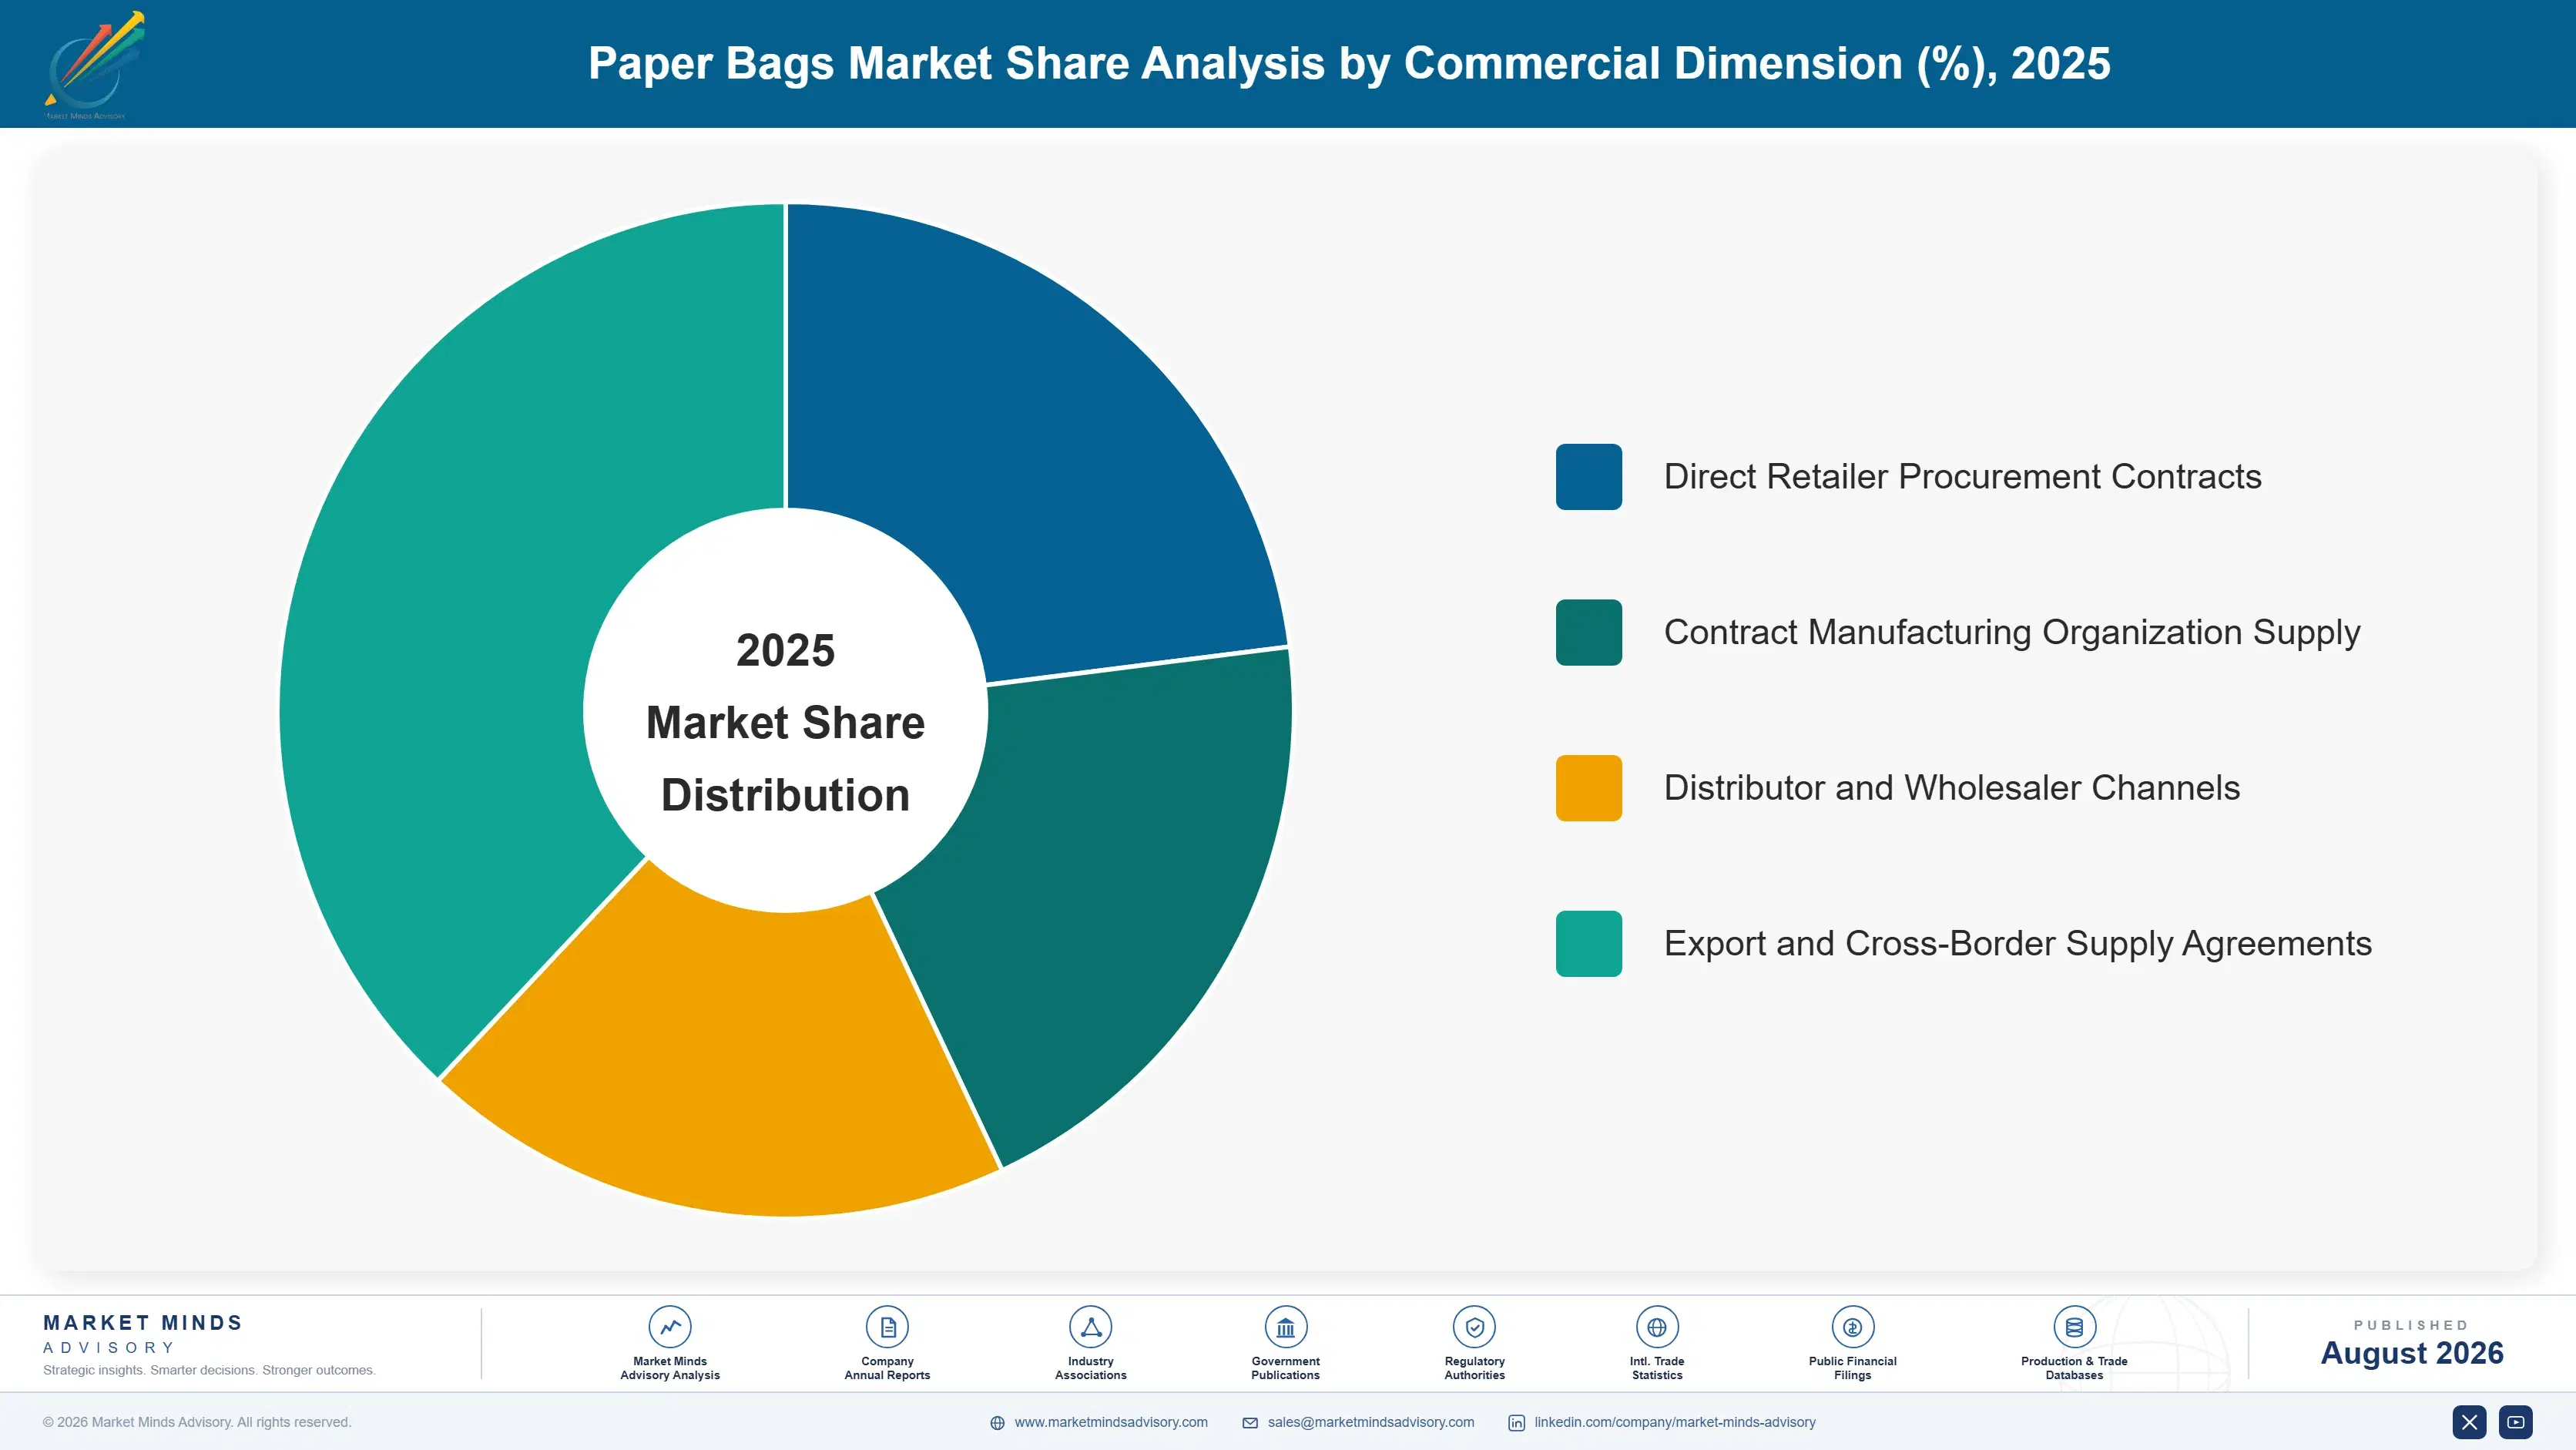The image size is (2576, 1450).
Task: Click 'Distributor and Wholesaler Channels' legend label
Action: (1951, 788)
